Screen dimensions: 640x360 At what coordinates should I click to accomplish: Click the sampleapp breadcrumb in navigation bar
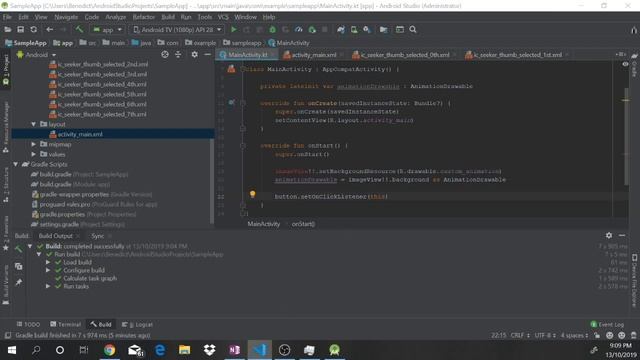click(x=242, y=42)
